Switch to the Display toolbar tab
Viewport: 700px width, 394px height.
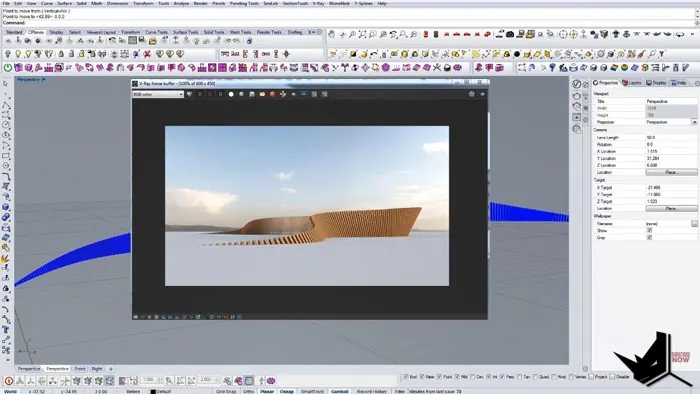pos(56,32)
